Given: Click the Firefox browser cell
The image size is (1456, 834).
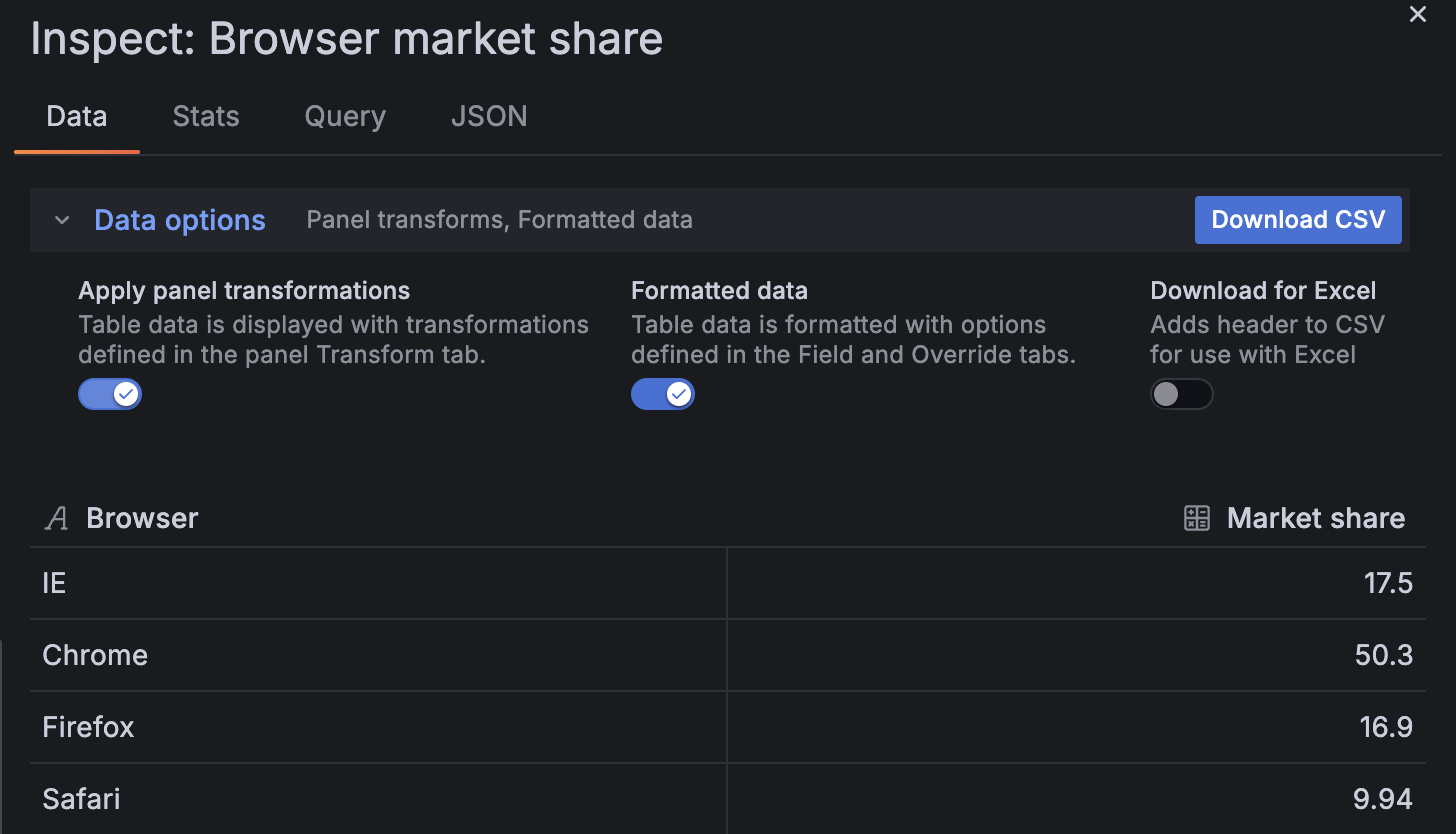Looking at the screenshot, I should point(88,727).
